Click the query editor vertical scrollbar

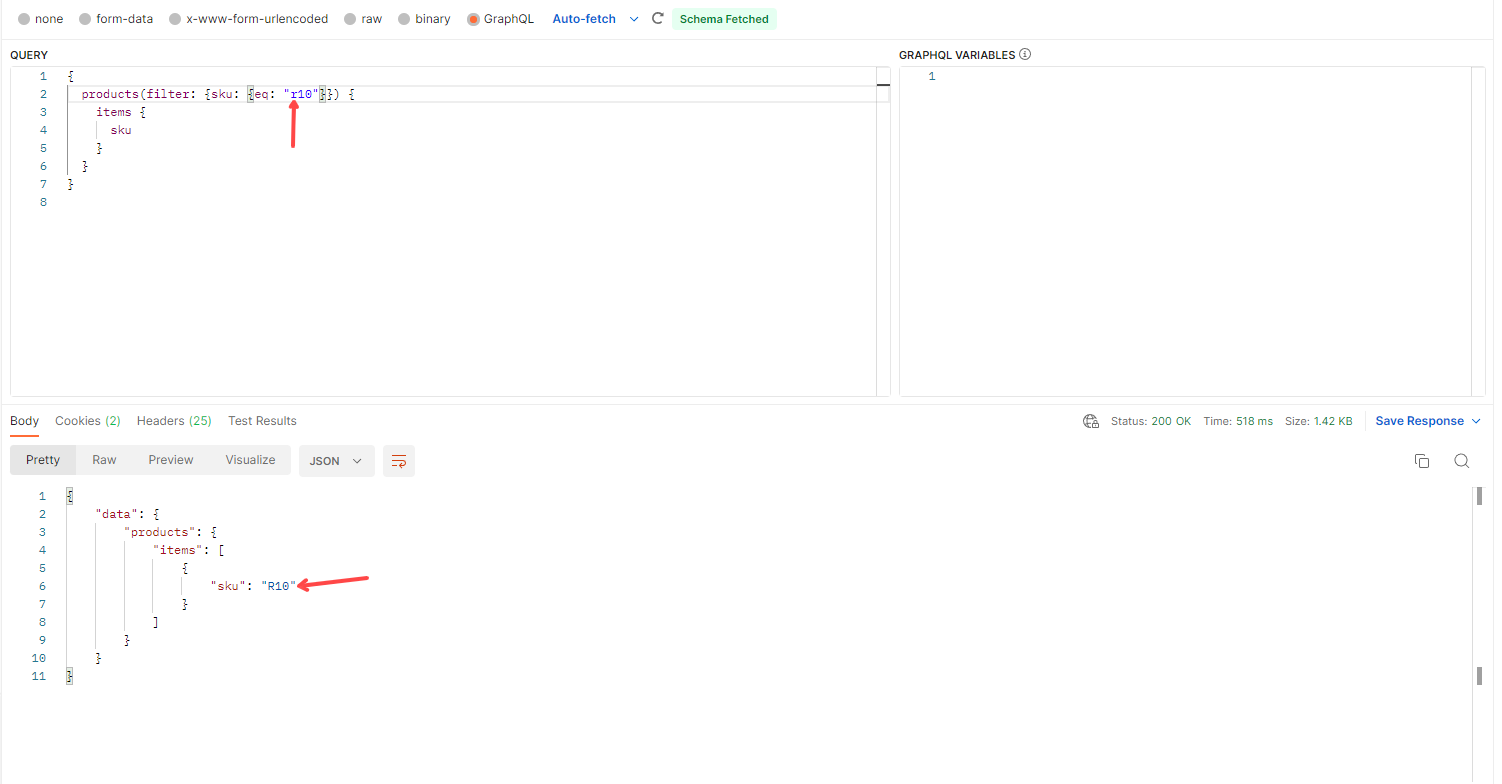tap(883, 232)
